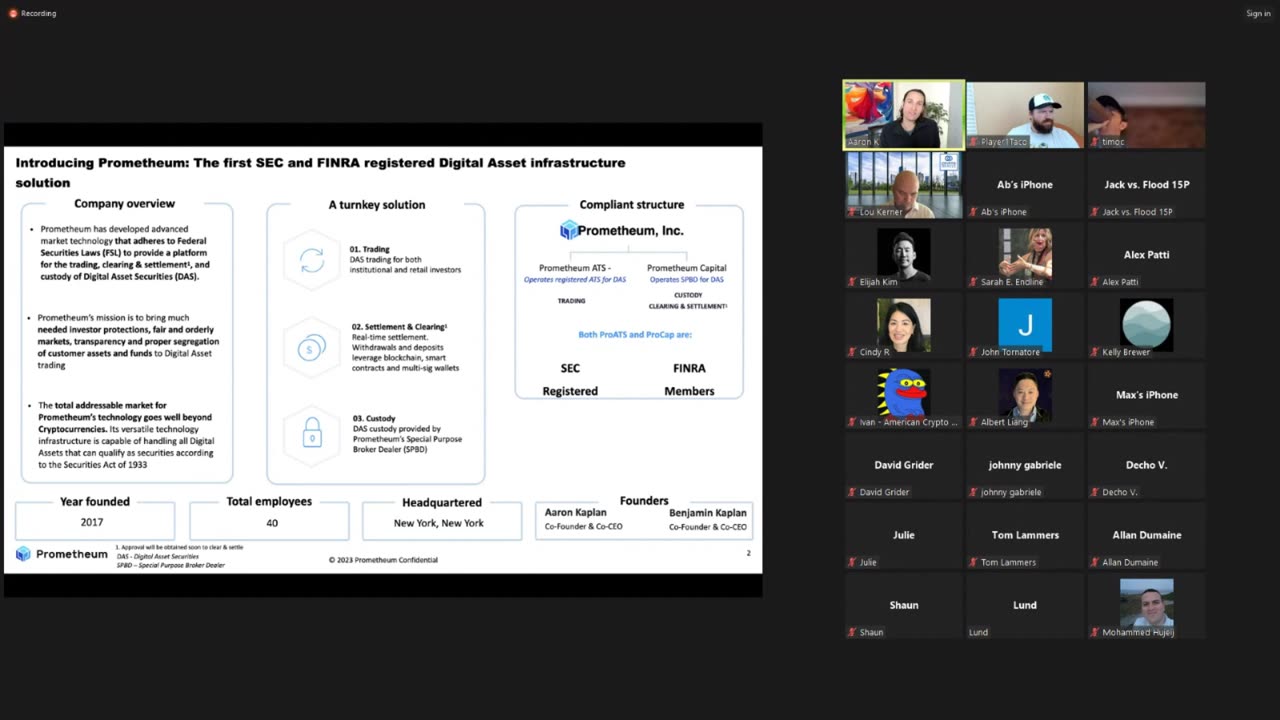This screenshot has width=1280, height=720.
Task: Click muted mic icon beside Alex Patti label
Action: coord(1095,282)
